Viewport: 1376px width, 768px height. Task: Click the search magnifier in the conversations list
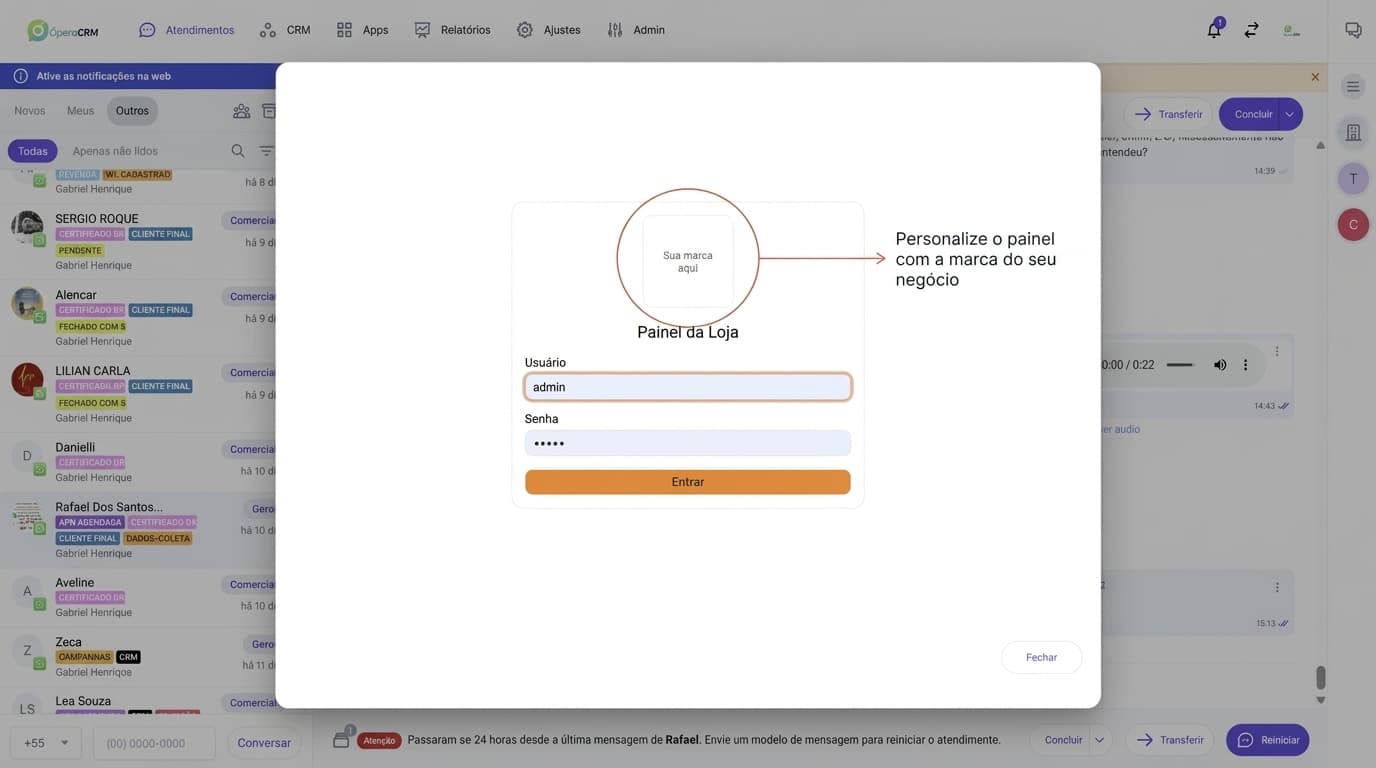tap(238, 151)
